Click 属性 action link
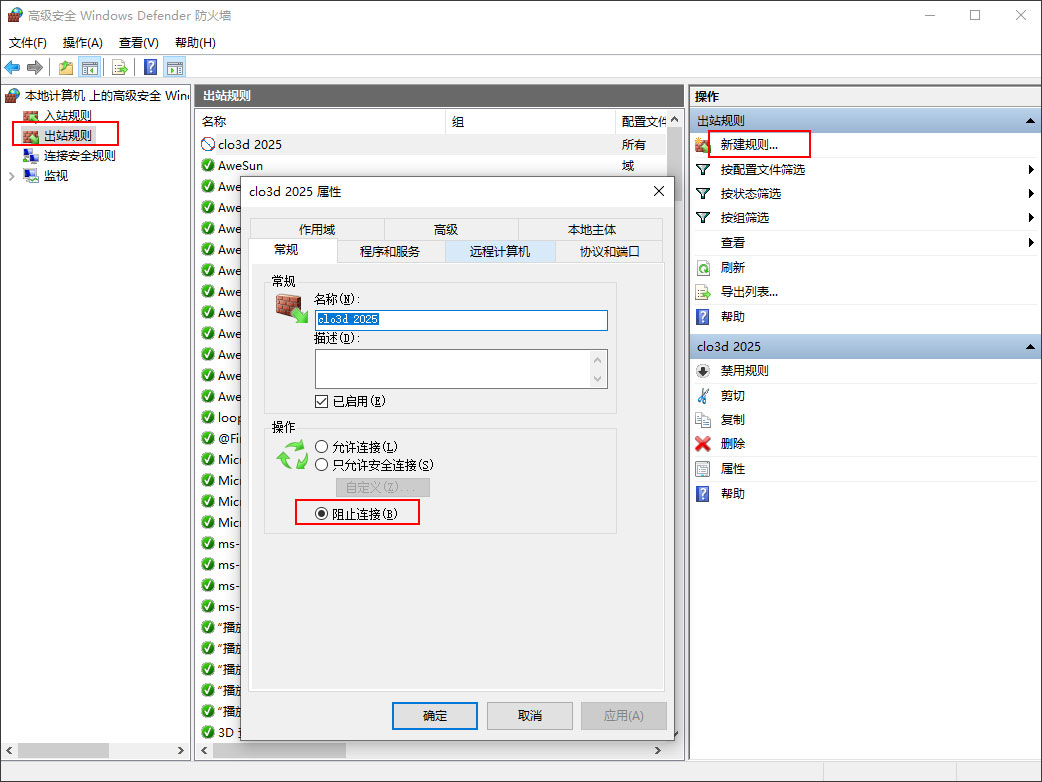This screenshot has height=782, width=1042. 732,469
